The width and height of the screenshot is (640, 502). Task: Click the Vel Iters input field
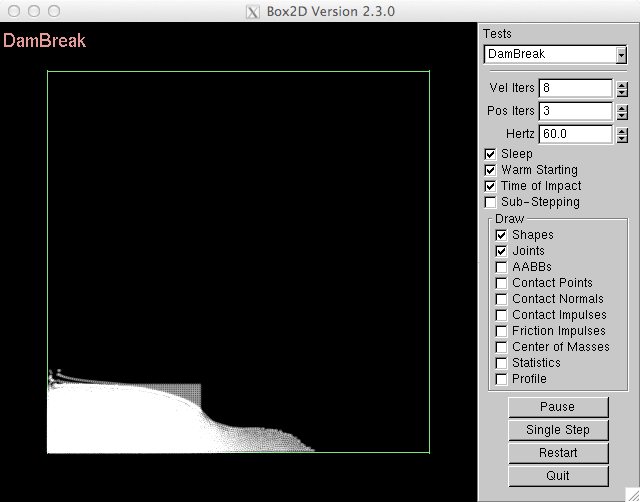[x=575, y=89]
